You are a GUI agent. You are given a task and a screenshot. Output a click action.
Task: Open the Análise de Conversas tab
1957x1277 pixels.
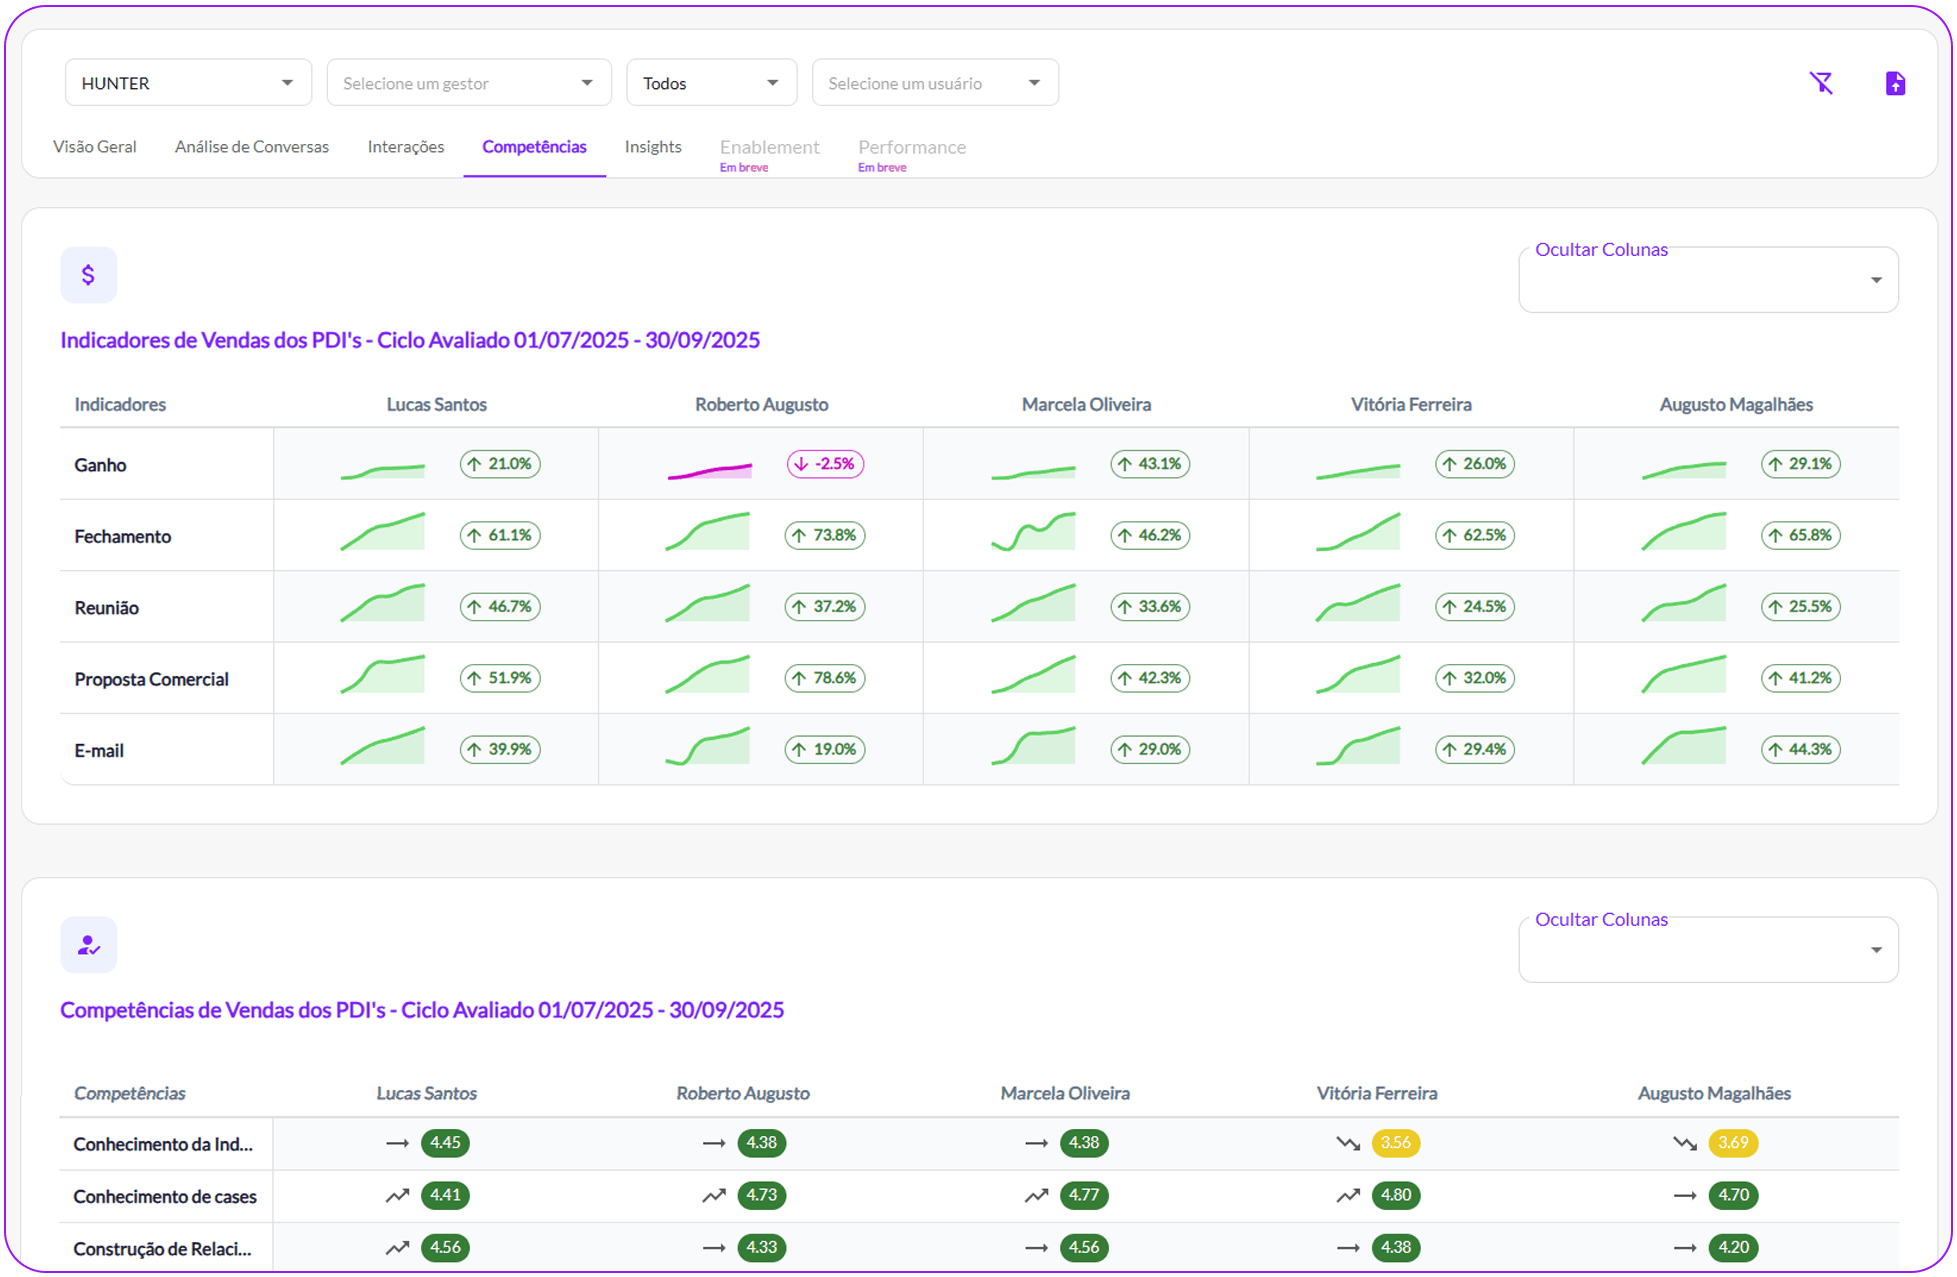pyautogui.click(x=252, y=147)
